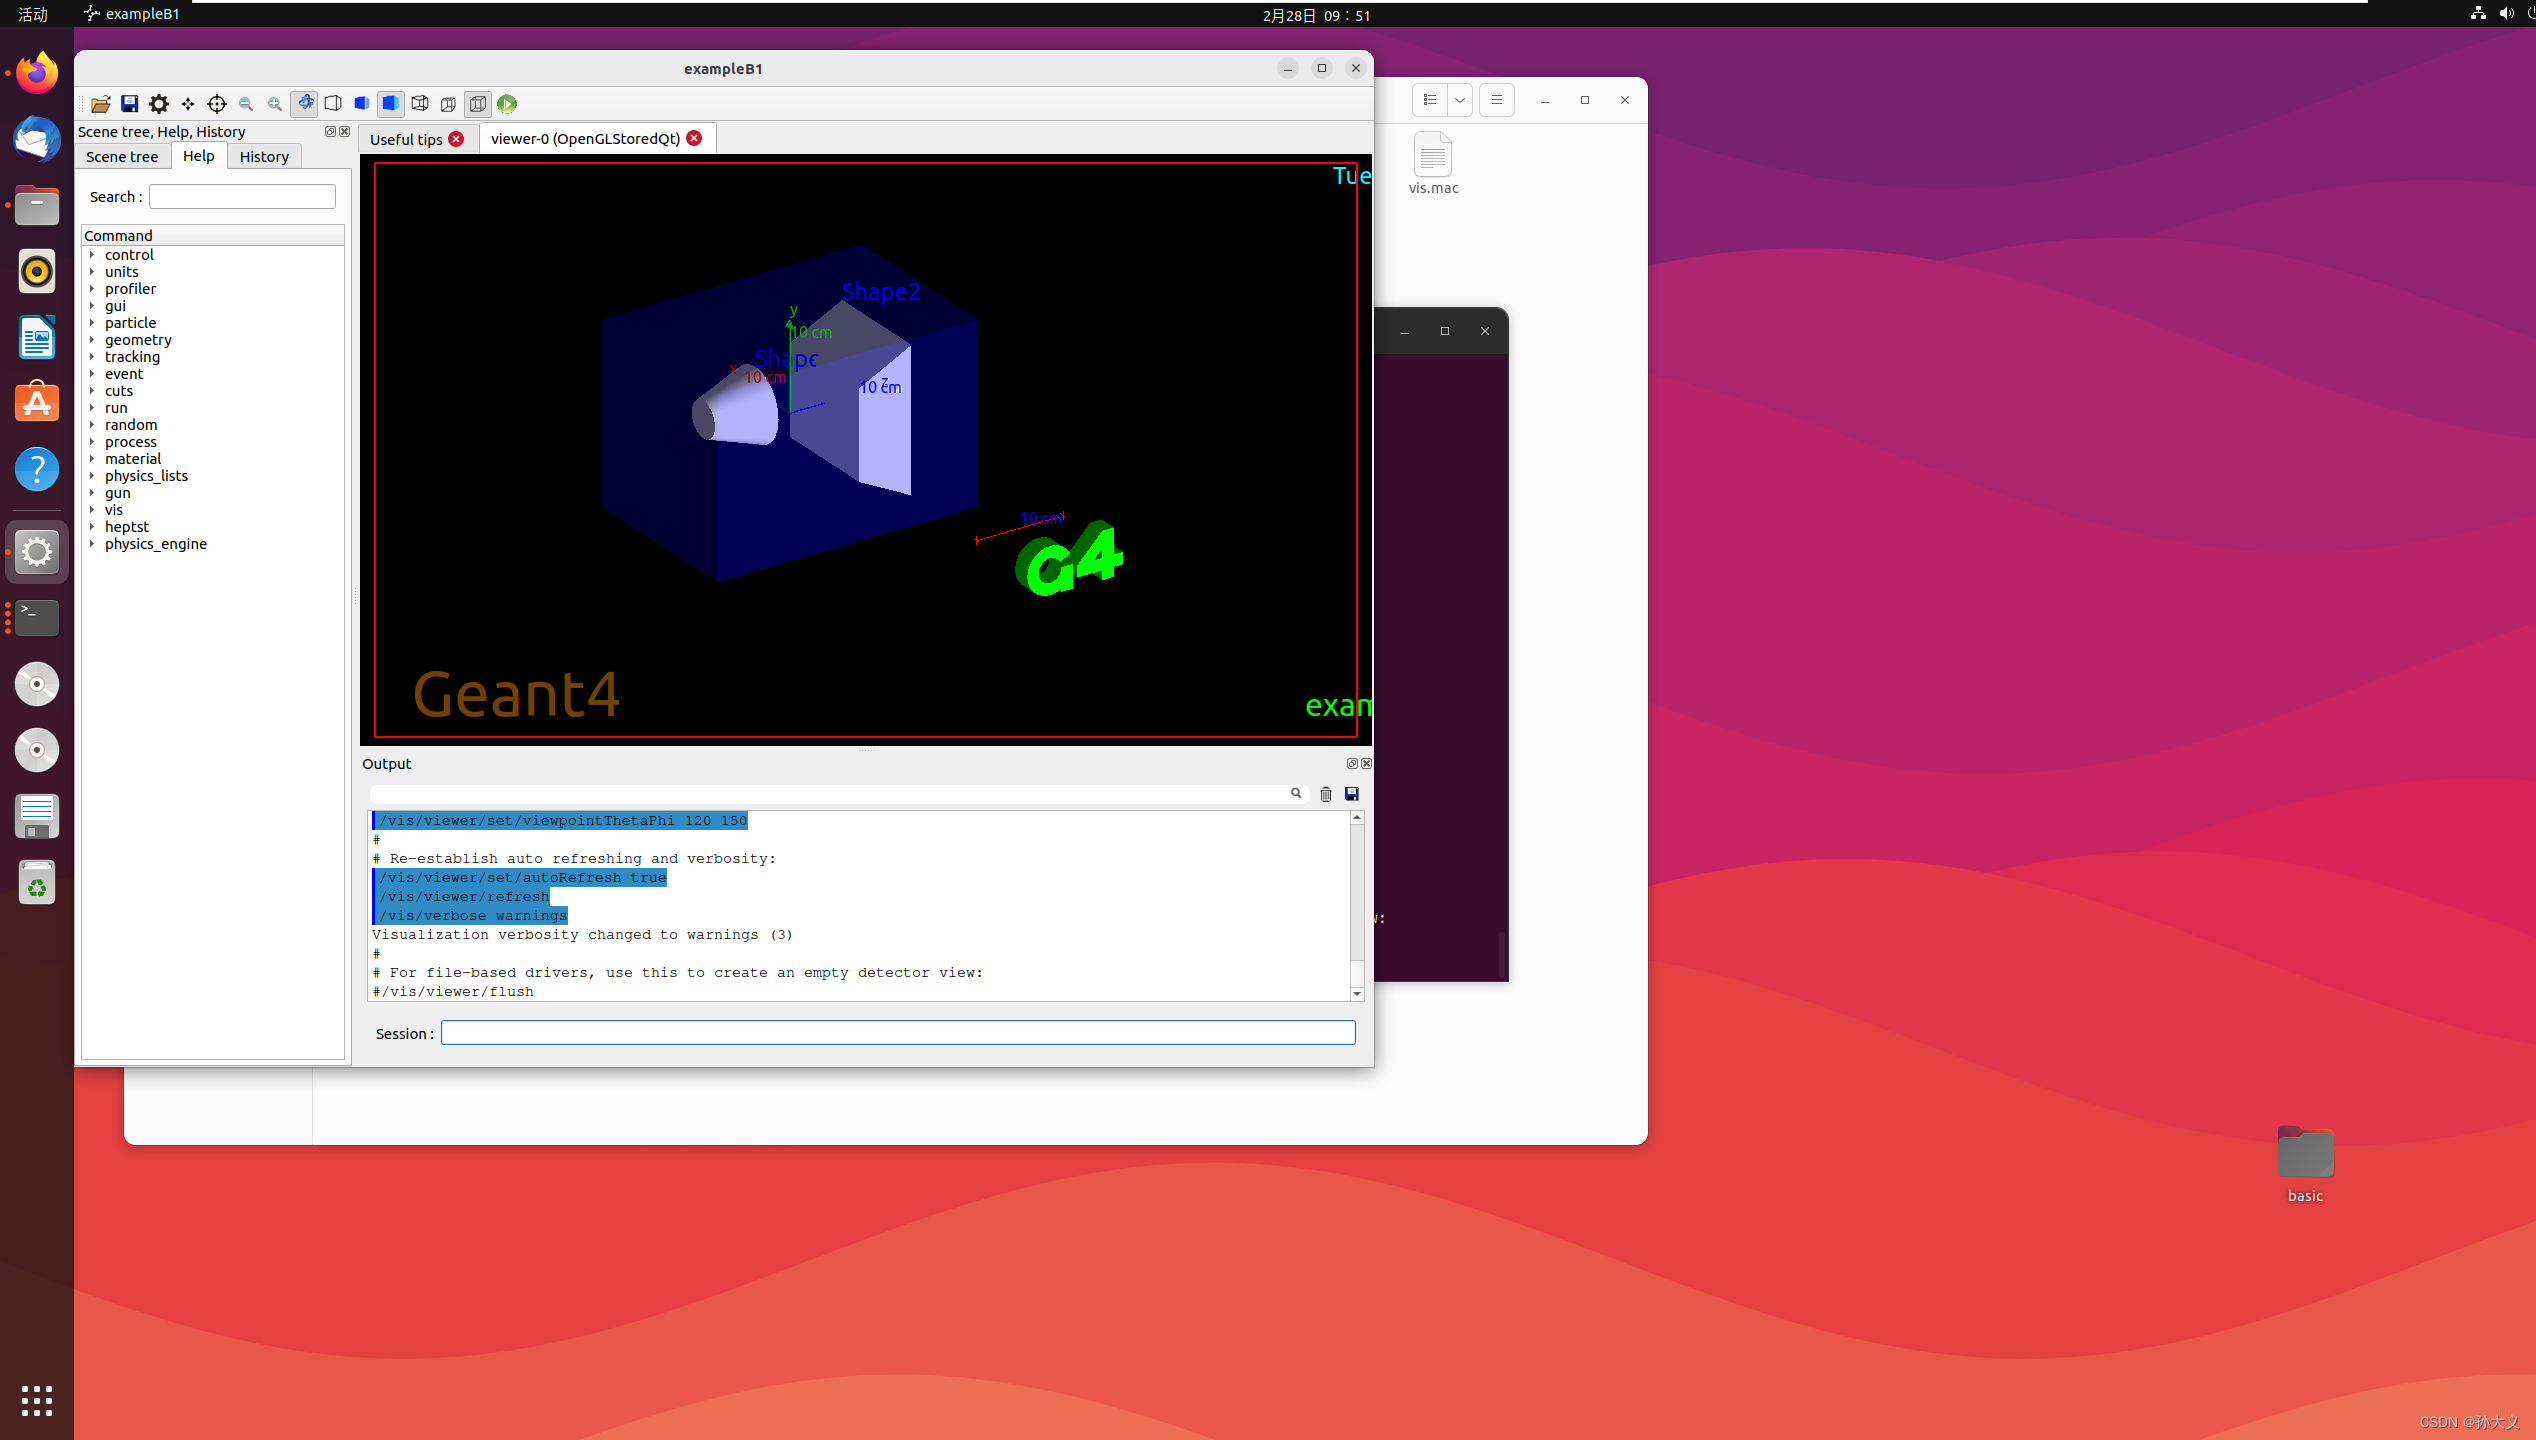Switch to the History tab

[263, 156]
